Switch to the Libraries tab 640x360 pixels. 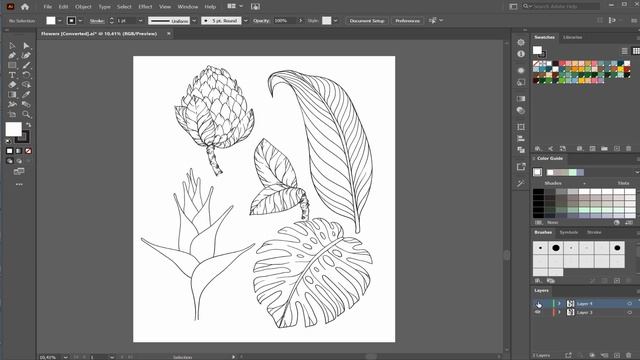pyautogui.click(x=573, y=37)
